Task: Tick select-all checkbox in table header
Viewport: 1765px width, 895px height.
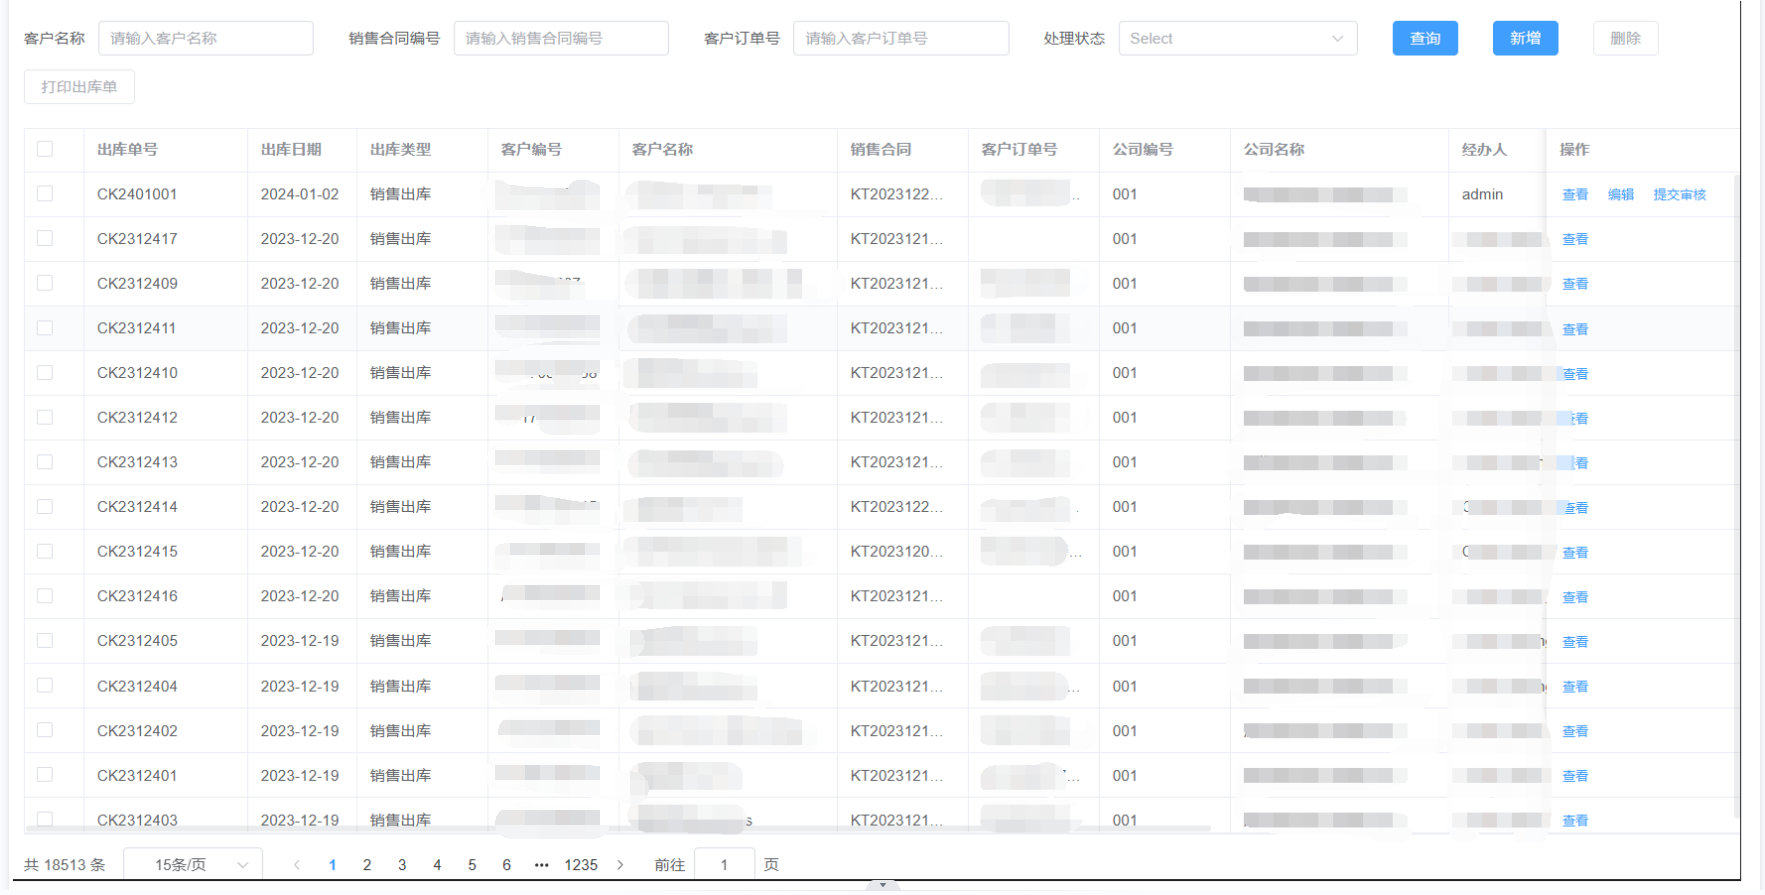Action: (45, 149)
